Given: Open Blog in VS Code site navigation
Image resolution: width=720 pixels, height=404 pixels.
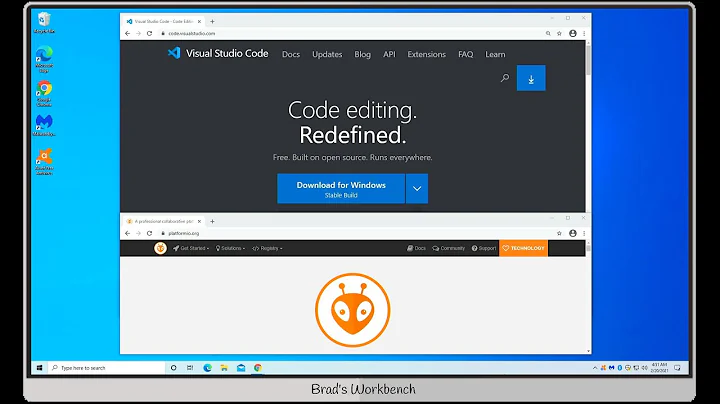Looking at the screenshot, I should coord(362,54).
